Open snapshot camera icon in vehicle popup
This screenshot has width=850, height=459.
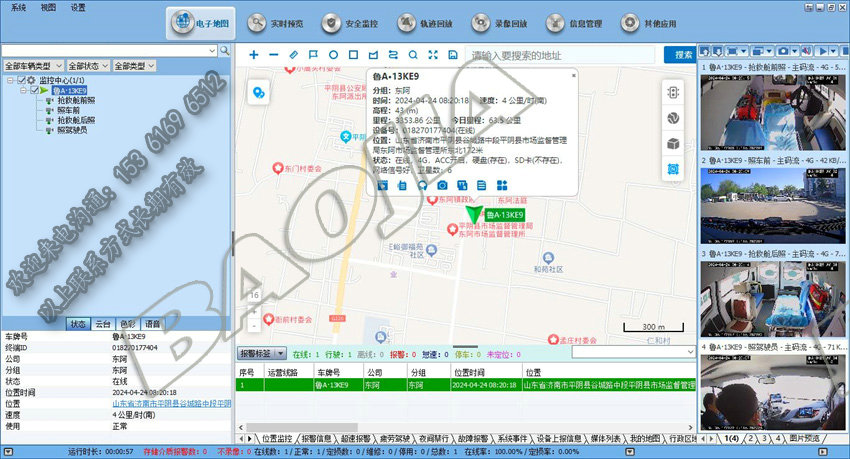click(442, 185)
